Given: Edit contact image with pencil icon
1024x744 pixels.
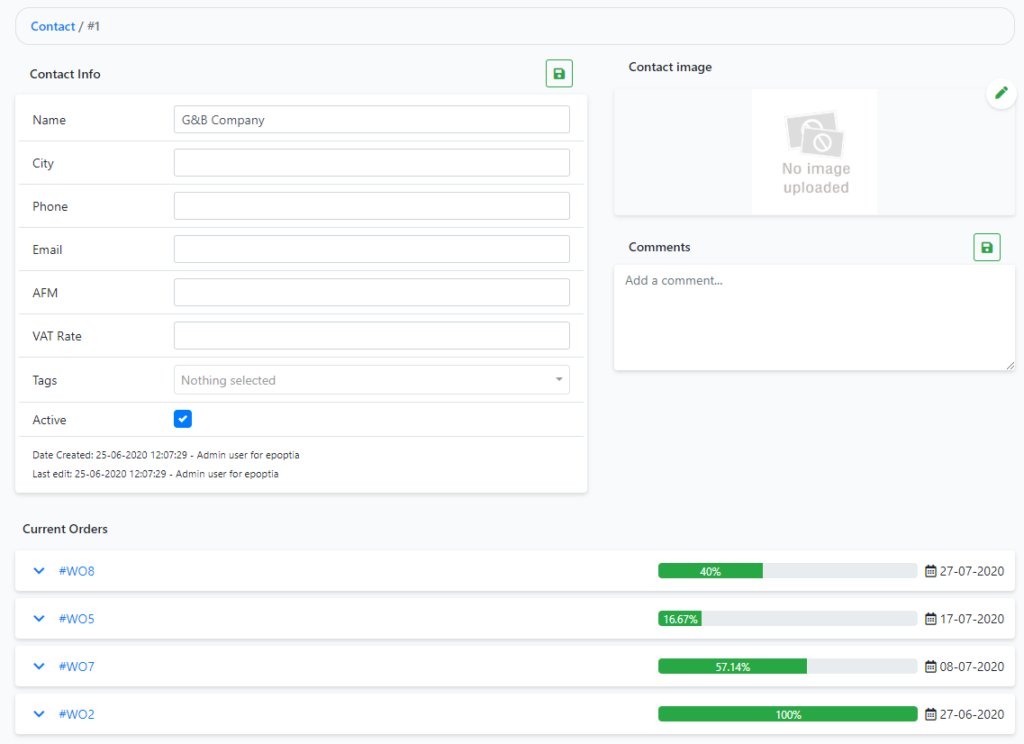Looking at the screenshot, I should [x=999, y=93].
